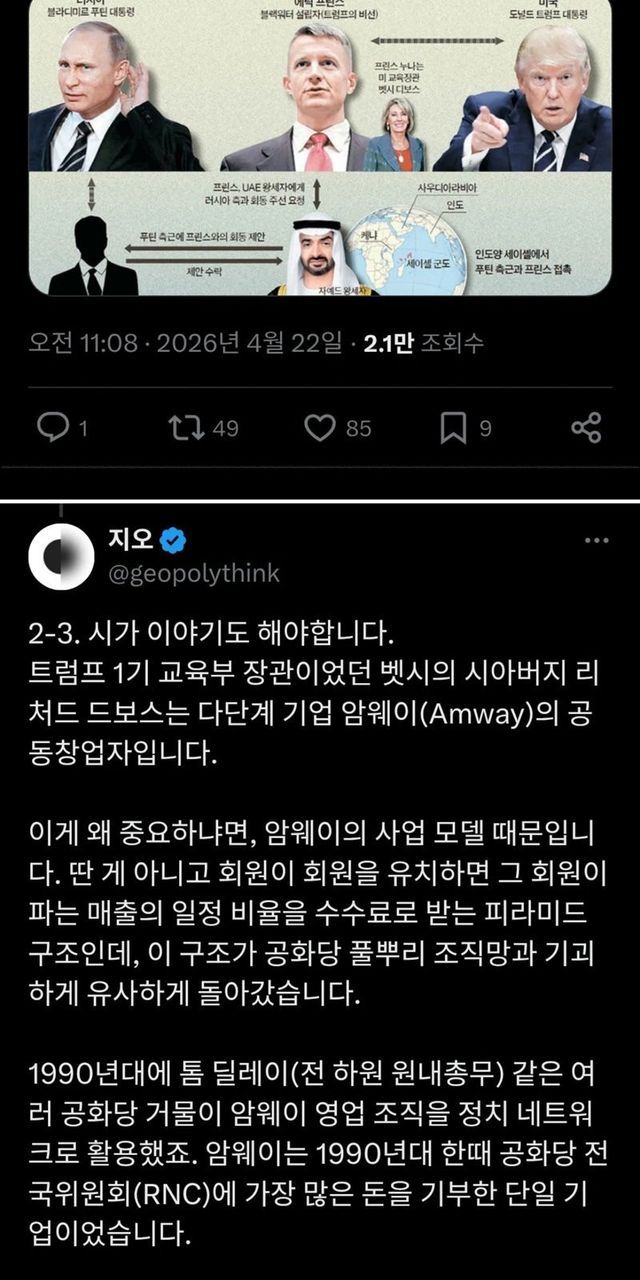Open the share icon
The image size is (640, 1280).
click(586, 428)
